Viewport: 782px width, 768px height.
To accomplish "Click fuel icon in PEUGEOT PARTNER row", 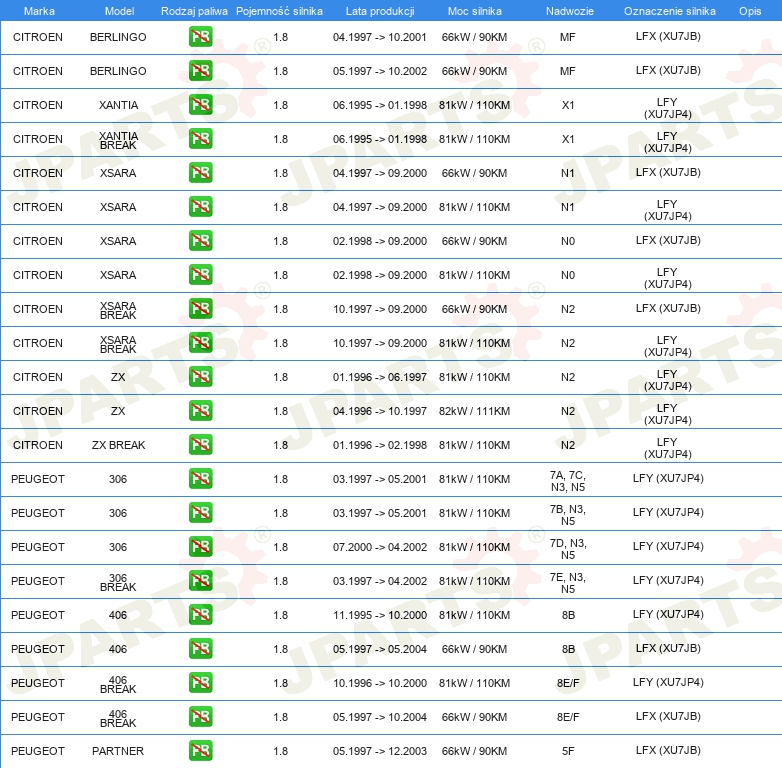I will coord(200,751).
